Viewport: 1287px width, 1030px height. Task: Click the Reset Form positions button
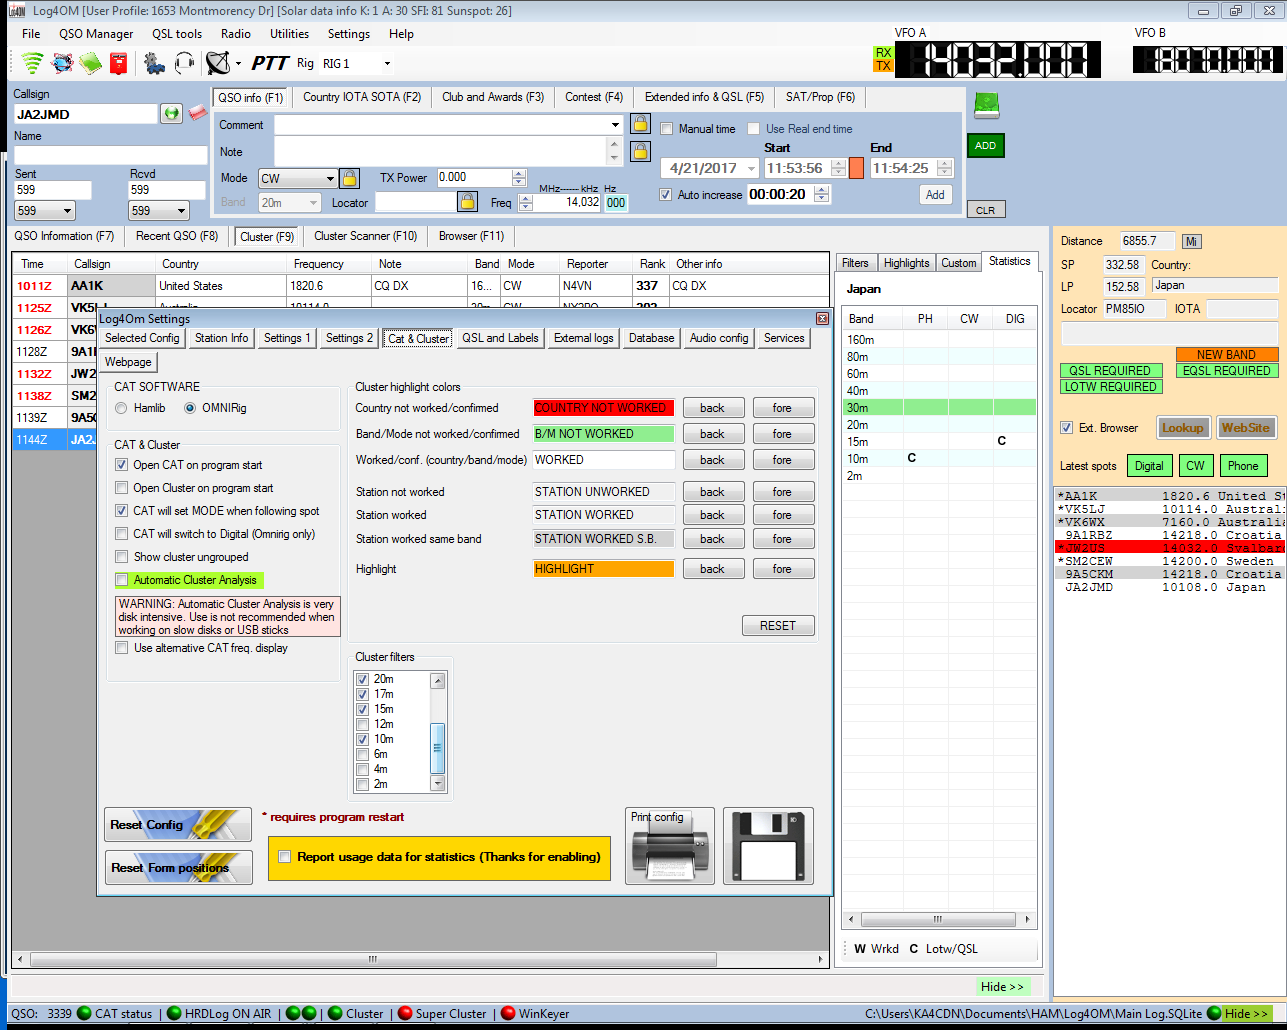coord(178,867)
